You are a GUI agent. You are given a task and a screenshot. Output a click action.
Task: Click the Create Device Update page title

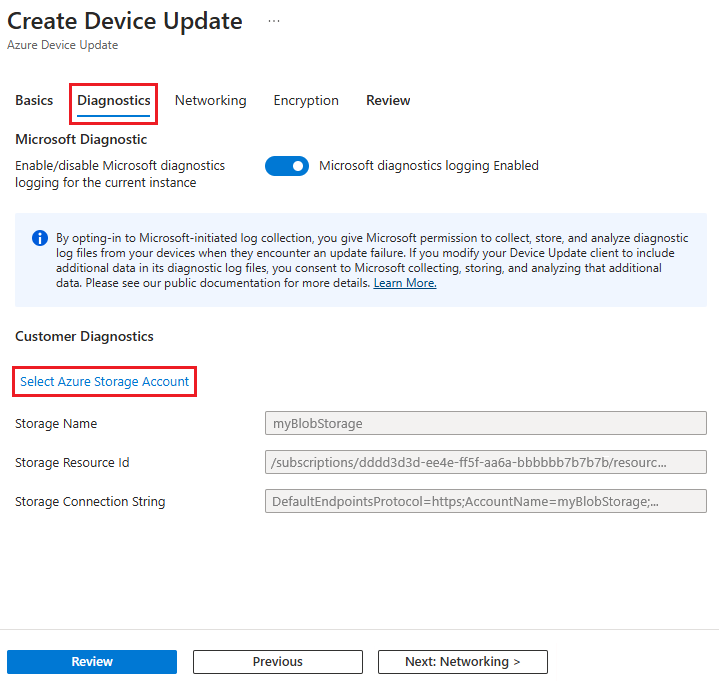tap(125, 21)
